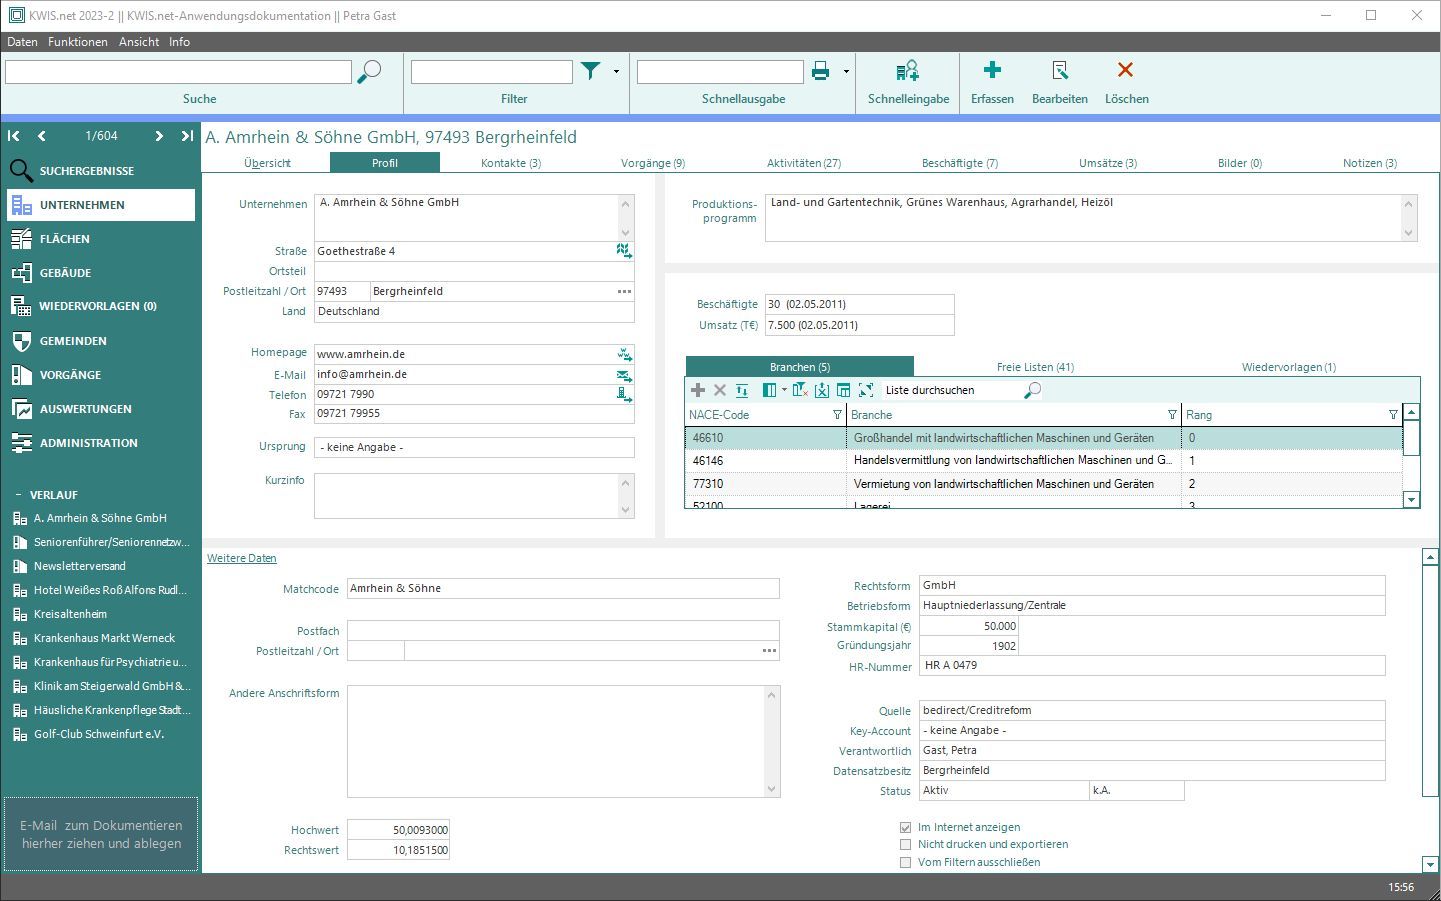1441x901 pixels.
Task: Open the Wiedervorlagen (1) sub-tab
Action: (1289, 367)
